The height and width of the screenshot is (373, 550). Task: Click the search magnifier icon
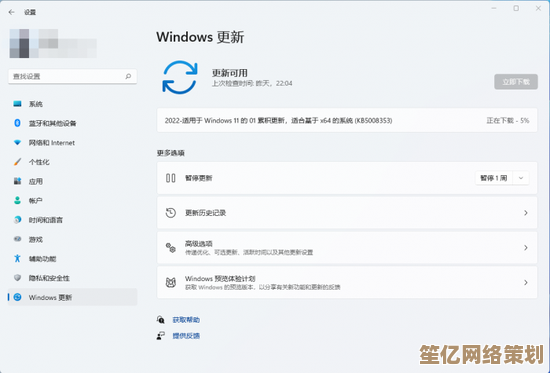pyautogui.click(x=128, y=76)
